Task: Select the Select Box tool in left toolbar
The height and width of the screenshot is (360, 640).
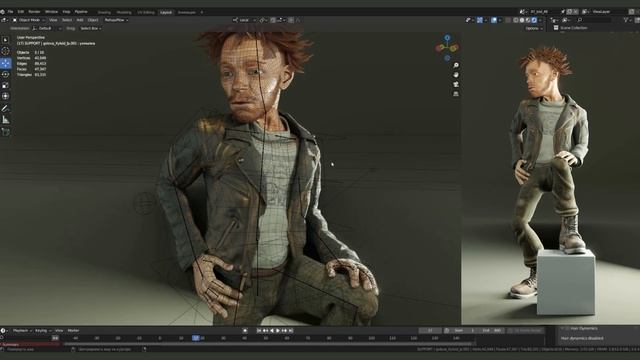Action: tap(5, 40)
